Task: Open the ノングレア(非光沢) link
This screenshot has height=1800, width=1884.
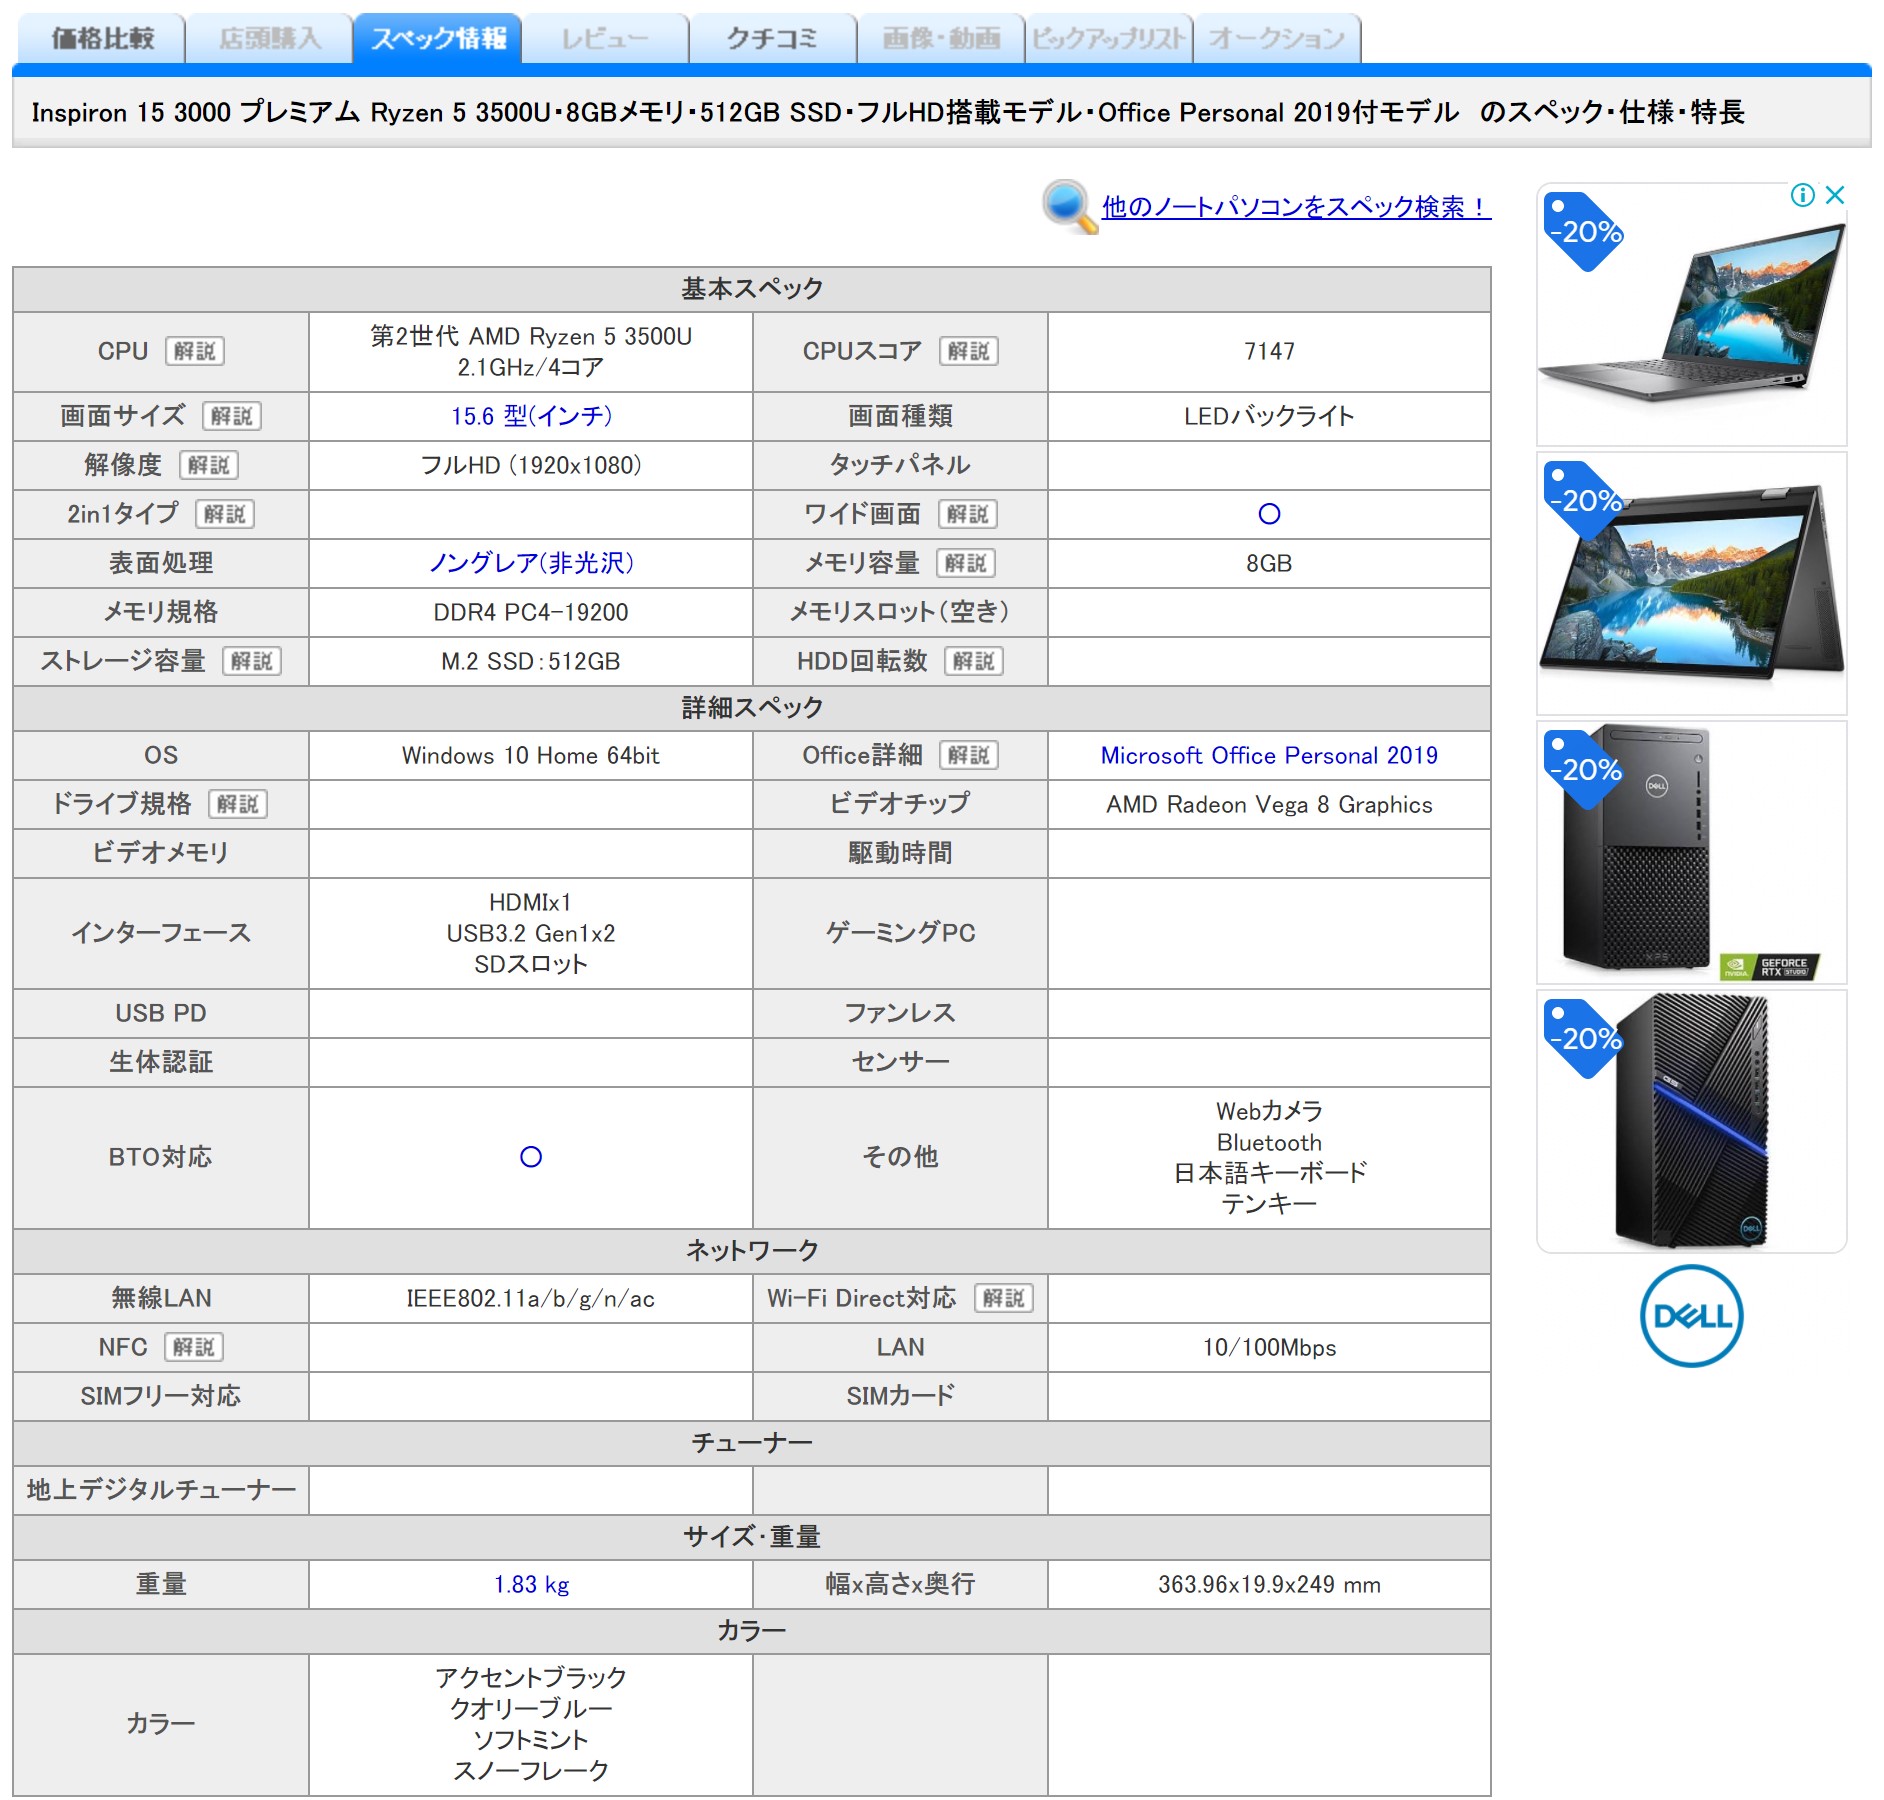Action: 531,563
